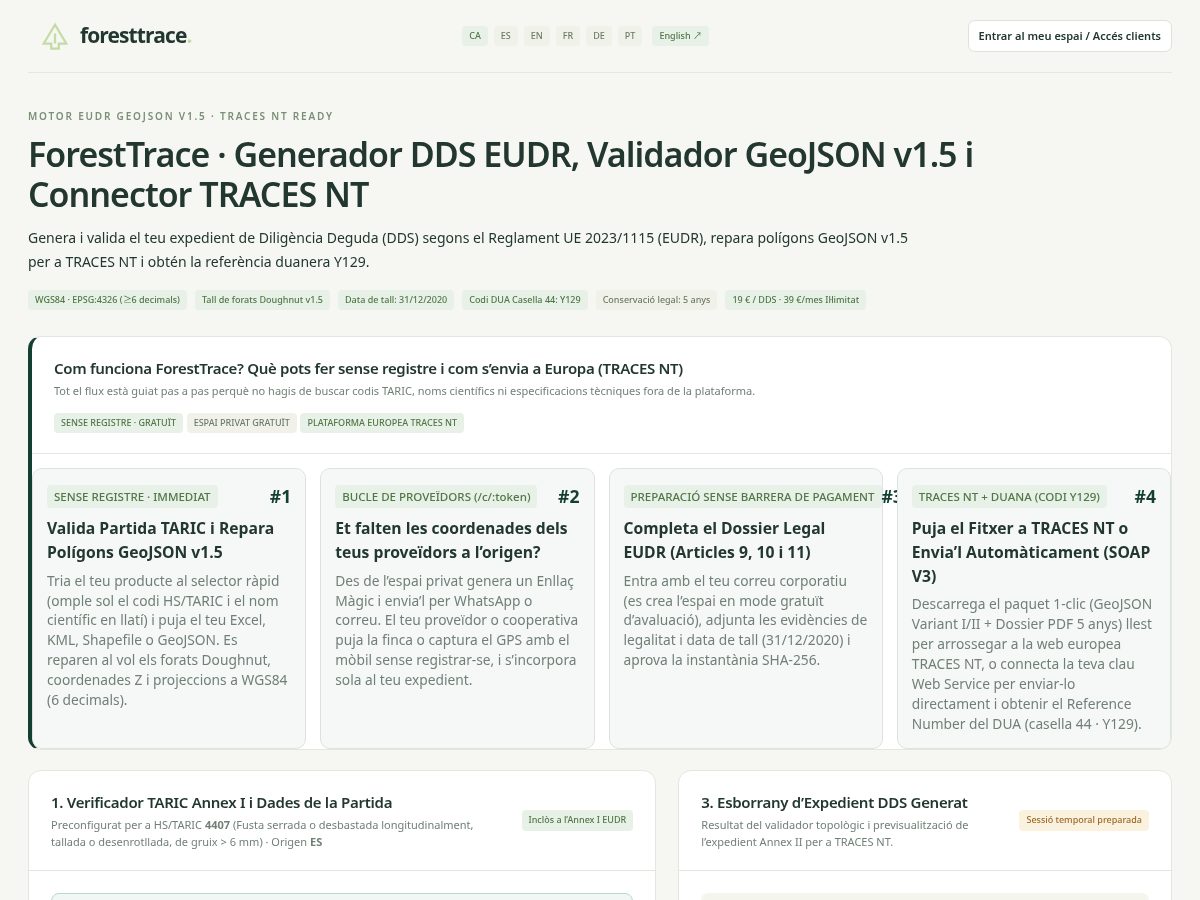Click the #1 step number

pyautogui.click(x=280, y=497)
